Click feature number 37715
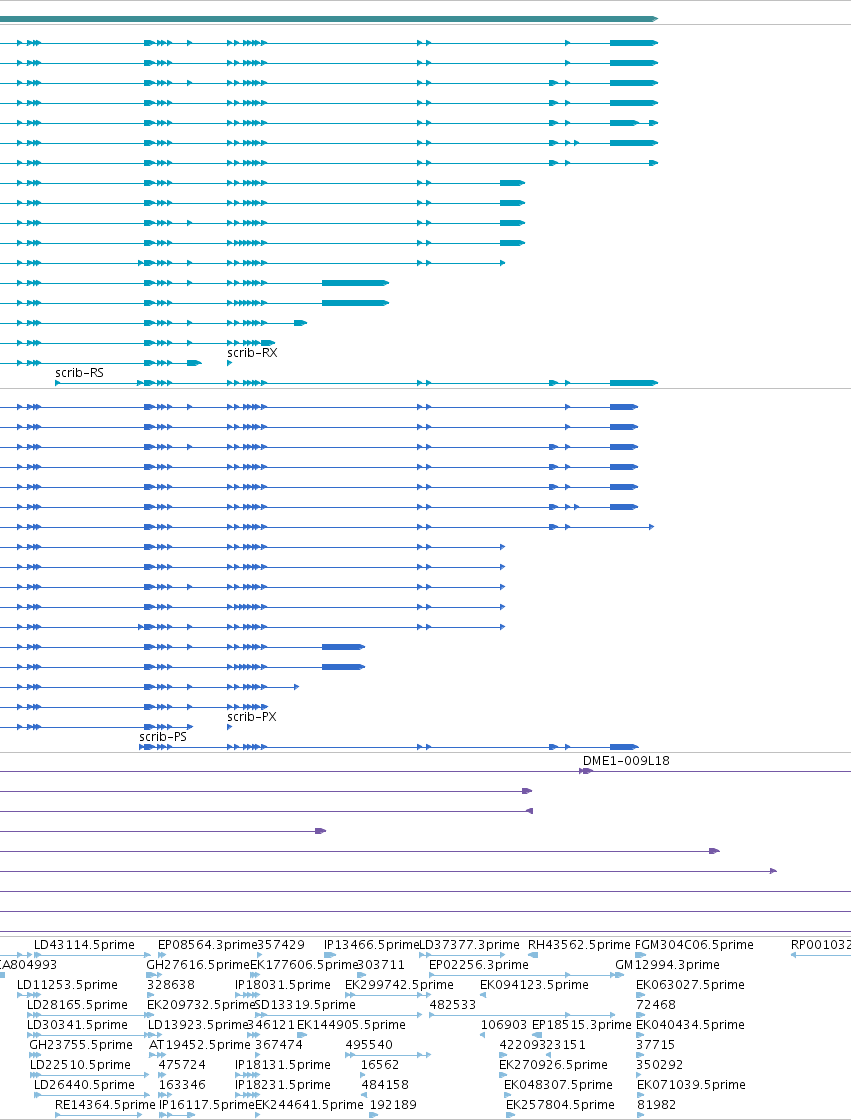This screenshot has width=851, height=1120. [x=655, y=1045]
